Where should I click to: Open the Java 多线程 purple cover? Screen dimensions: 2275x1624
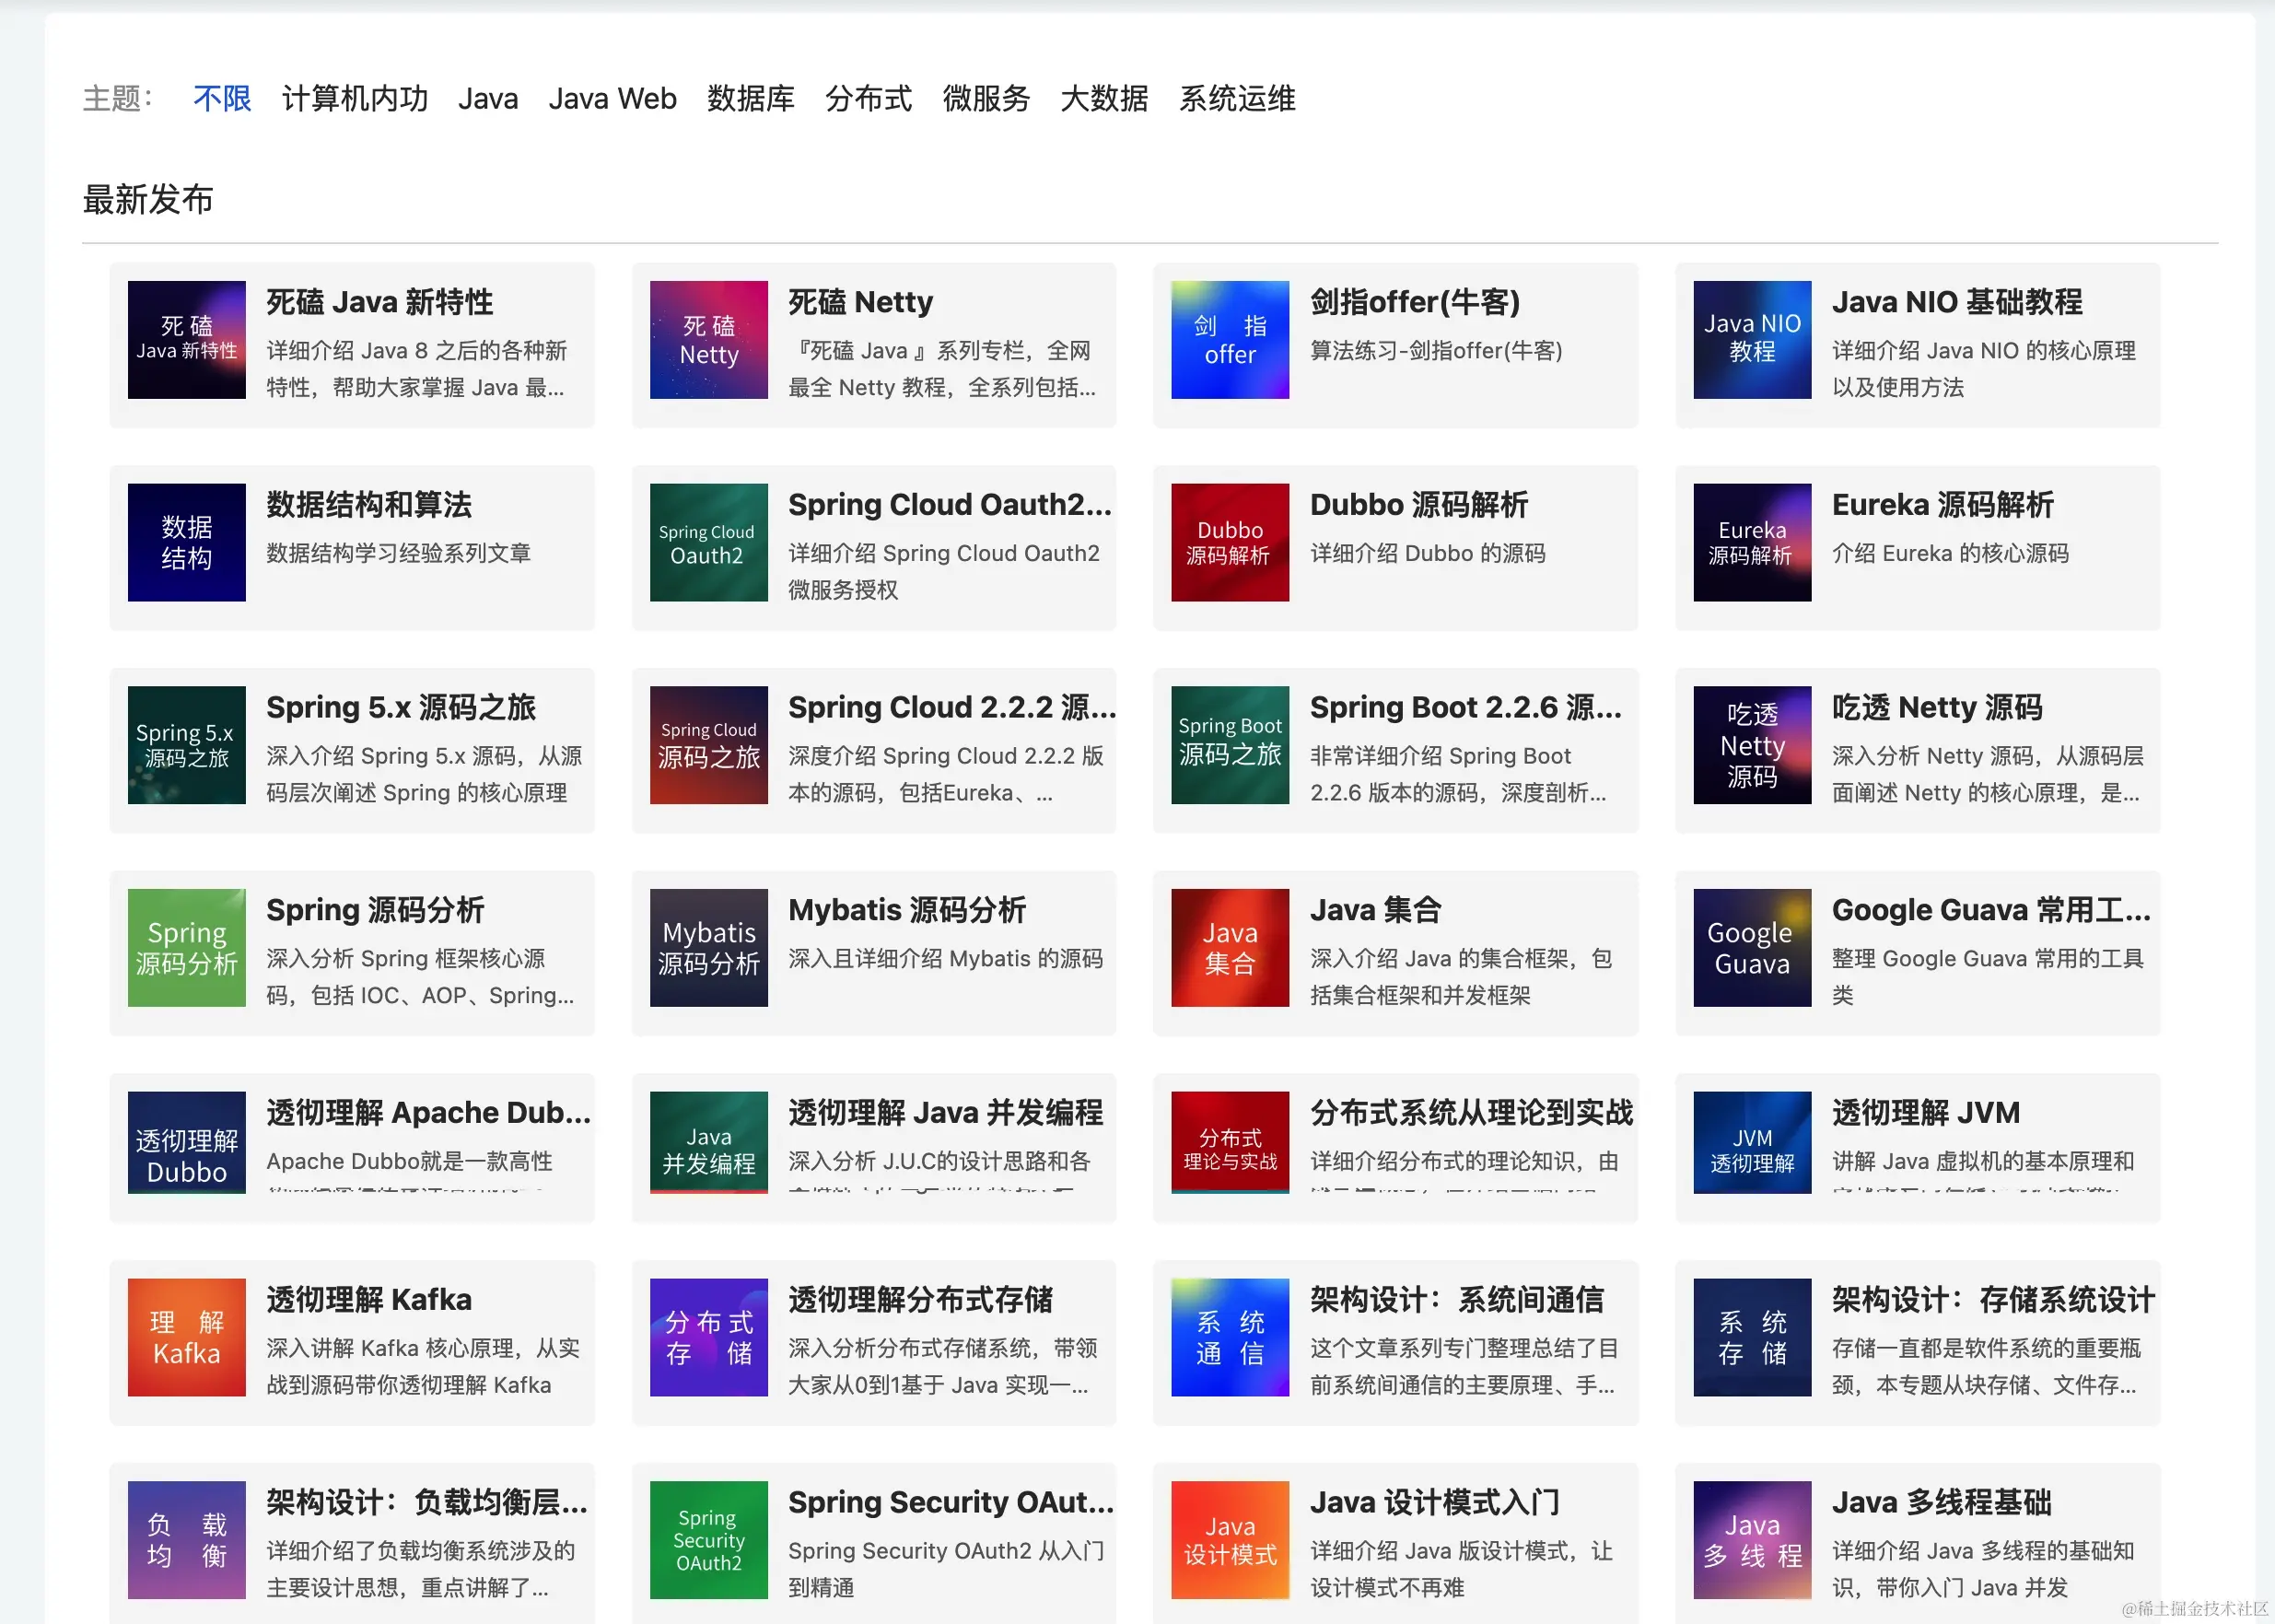(x=1752, y=1539)
